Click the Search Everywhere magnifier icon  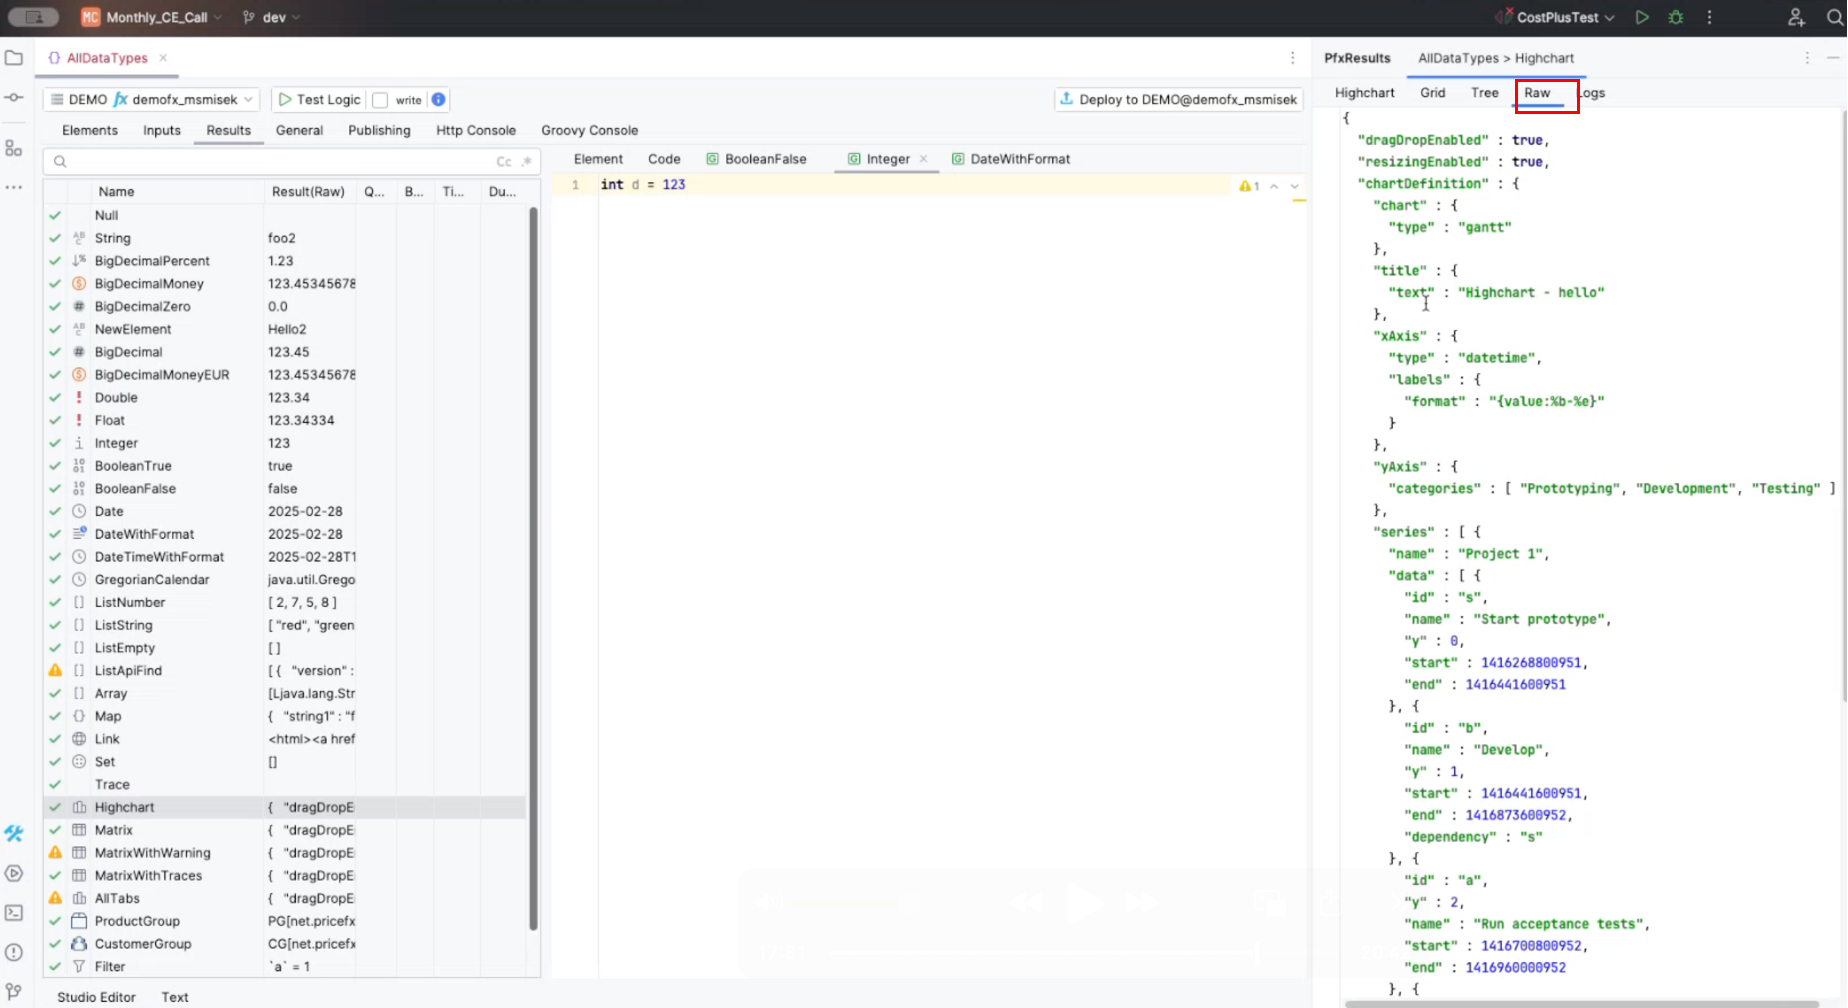coord(1835,17)
